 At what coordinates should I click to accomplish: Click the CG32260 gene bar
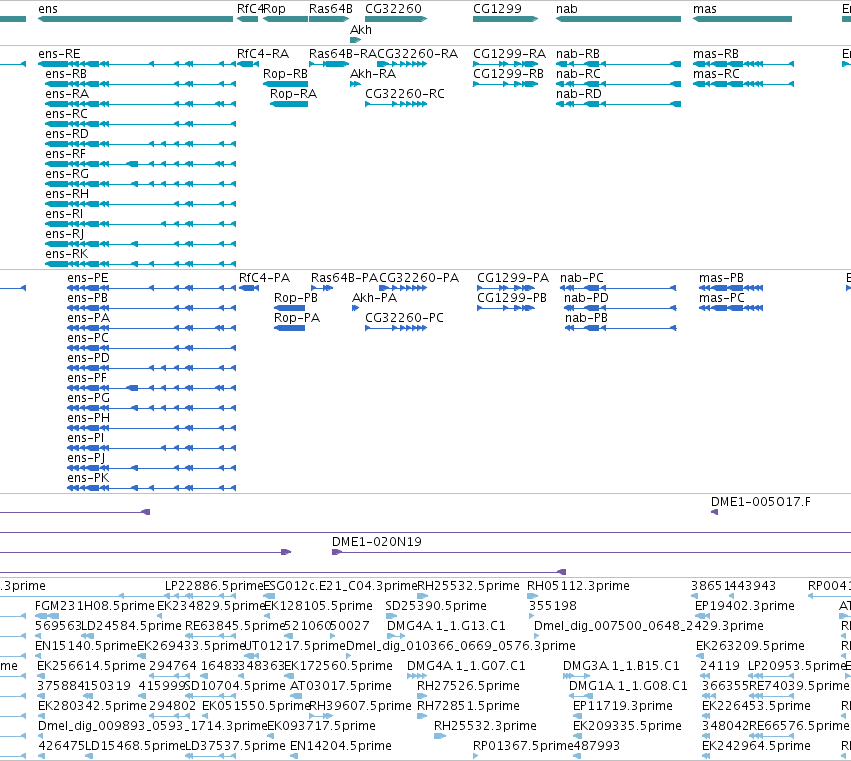[x=396, y=19]
